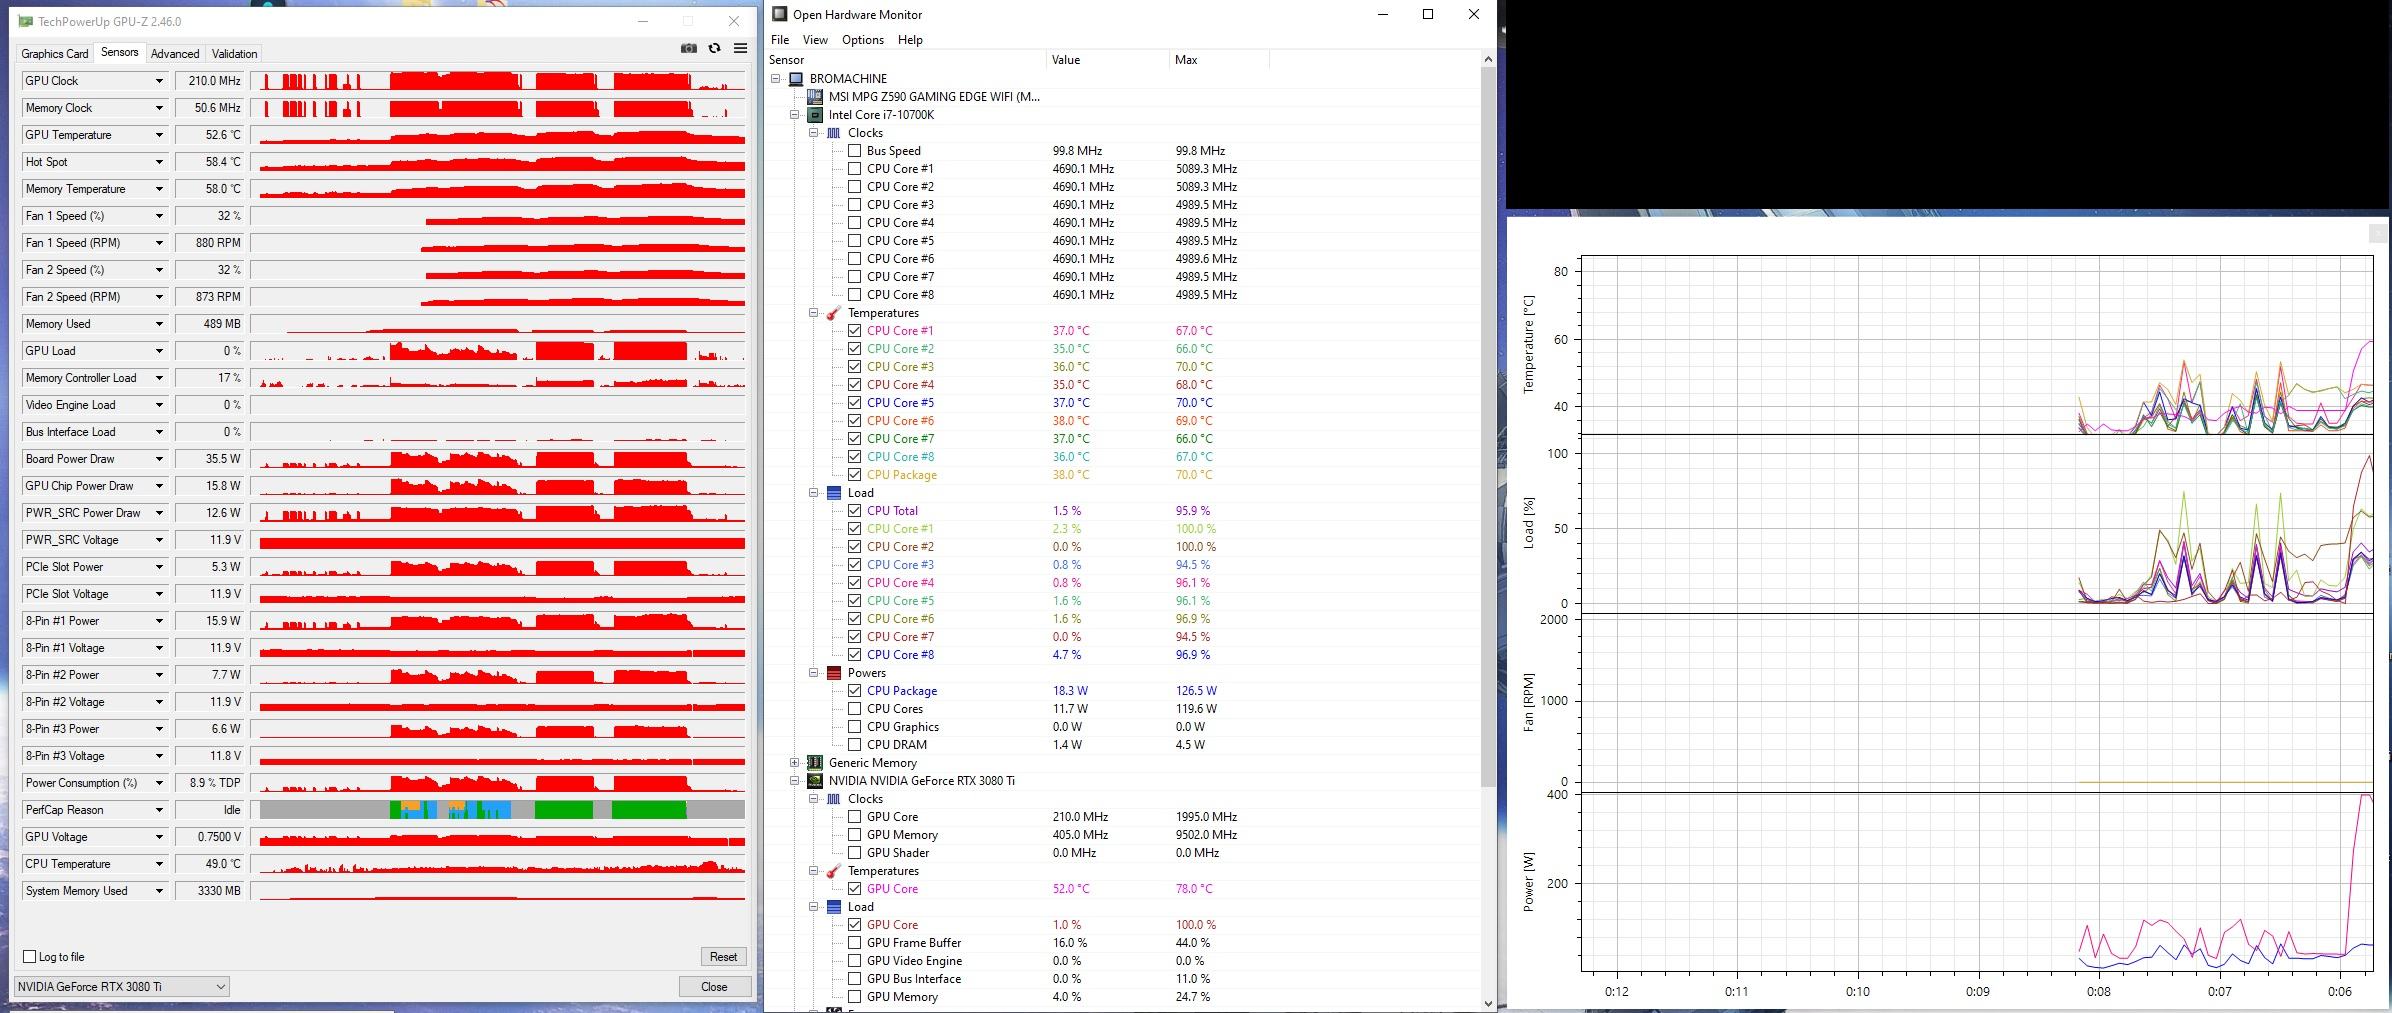The image size is (2392, 1013).
Task: Open the Options menu
Action: coord(862,40)
